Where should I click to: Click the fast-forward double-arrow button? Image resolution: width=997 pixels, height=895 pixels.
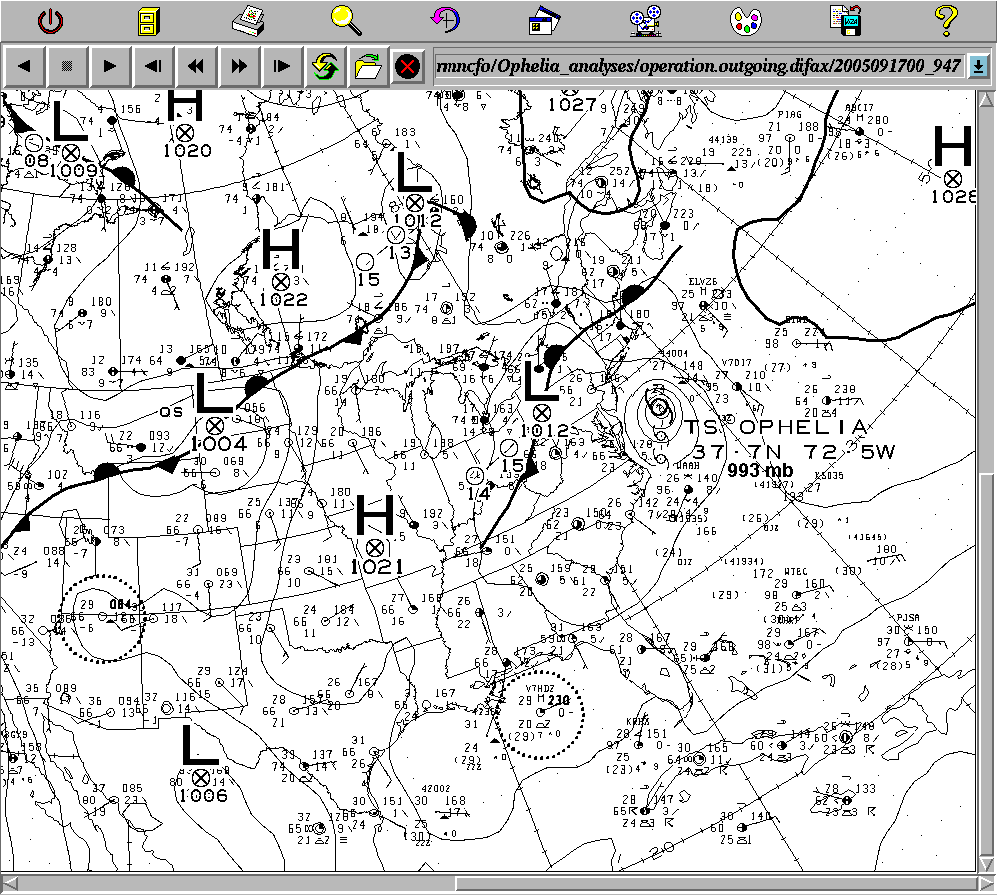239,67
